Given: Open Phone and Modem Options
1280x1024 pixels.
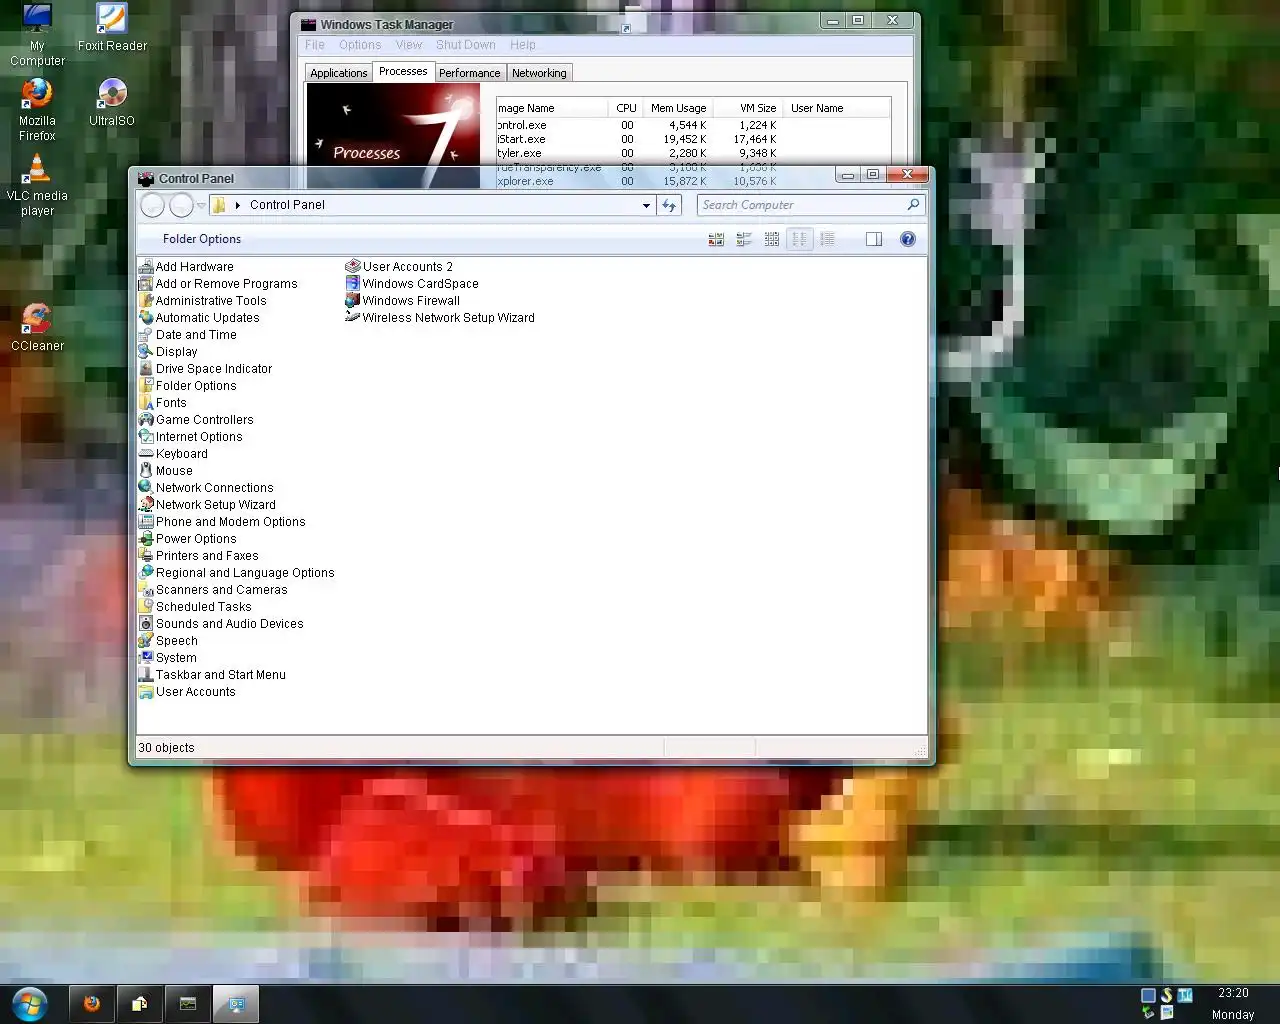Looking at the screenshot, I should coord(222,522).
